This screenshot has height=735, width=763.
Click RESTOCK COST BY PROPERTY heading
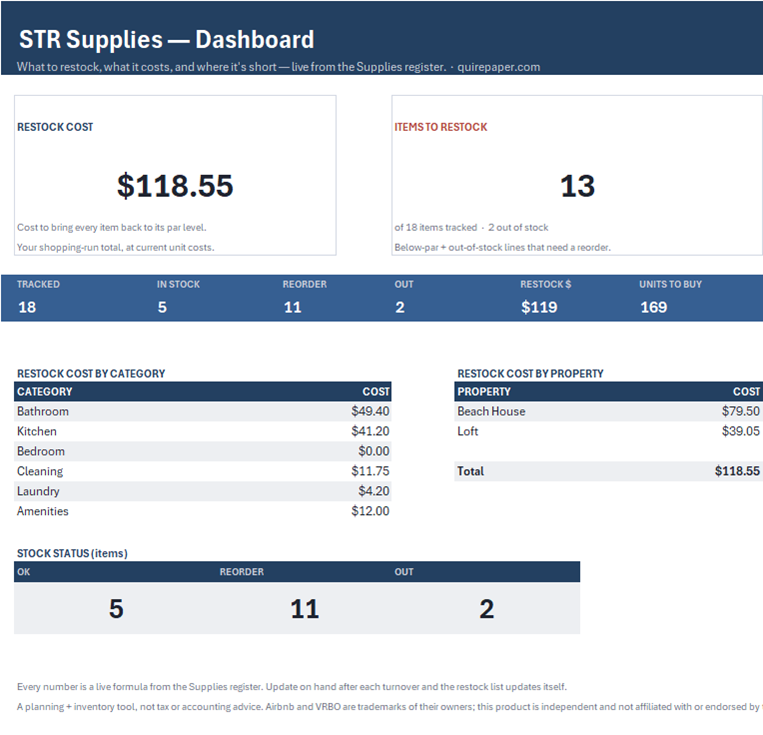(x=530, y=374)
